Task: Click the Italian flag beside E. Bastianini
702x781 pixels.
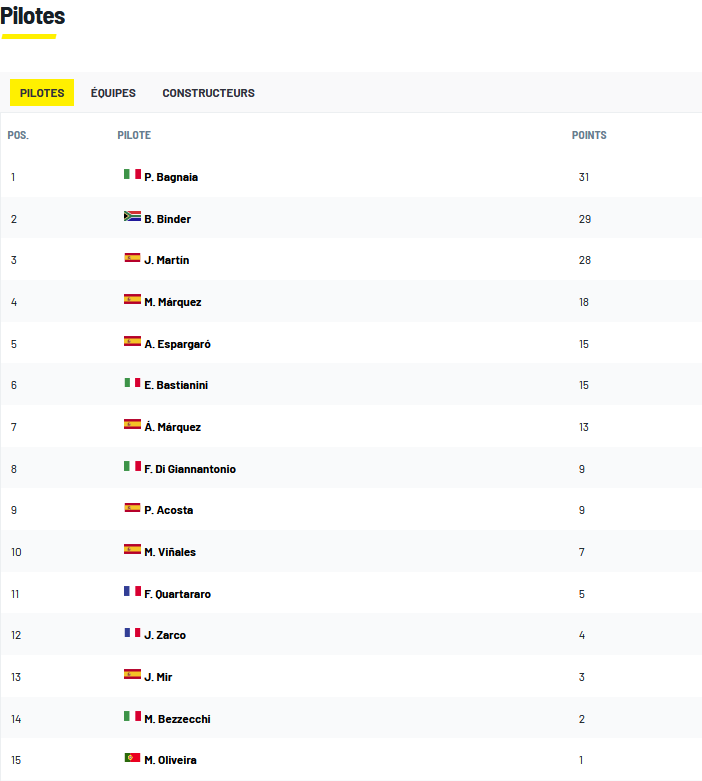Action: pyautogui.click(x=132, y=383)
